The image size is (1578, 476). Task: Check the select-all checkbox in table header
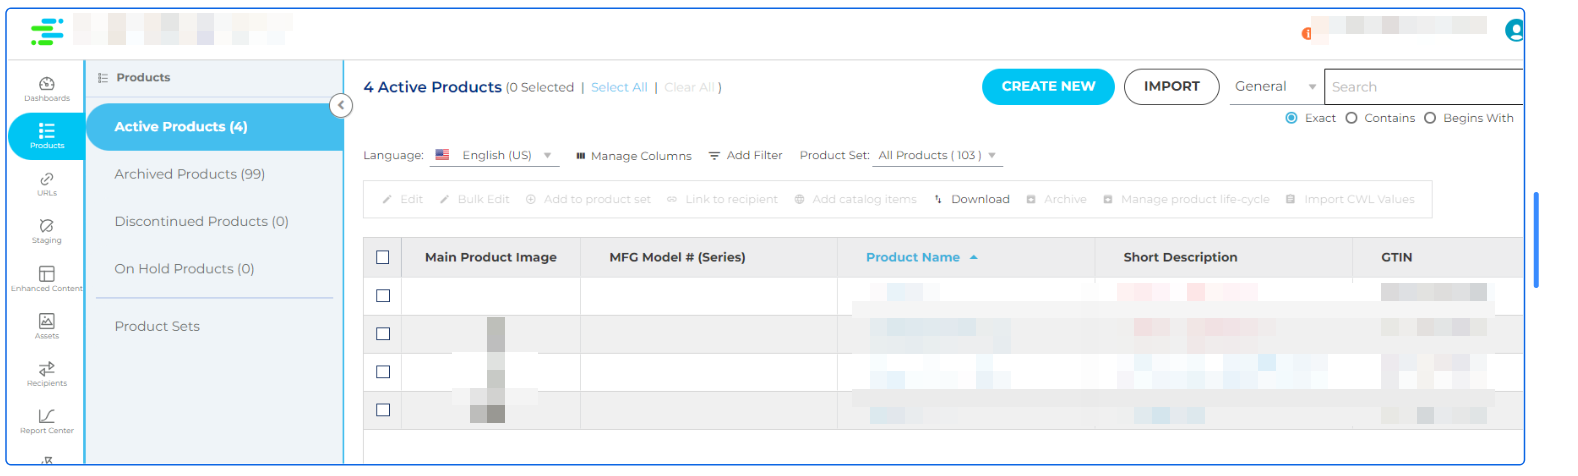click(382, 257)
